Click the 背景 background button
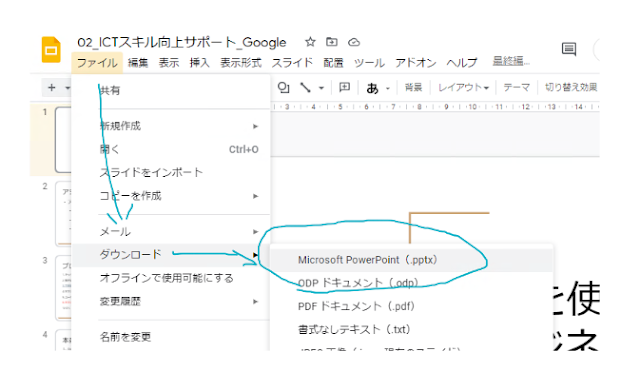640x372 pixels. pos(413,87)
